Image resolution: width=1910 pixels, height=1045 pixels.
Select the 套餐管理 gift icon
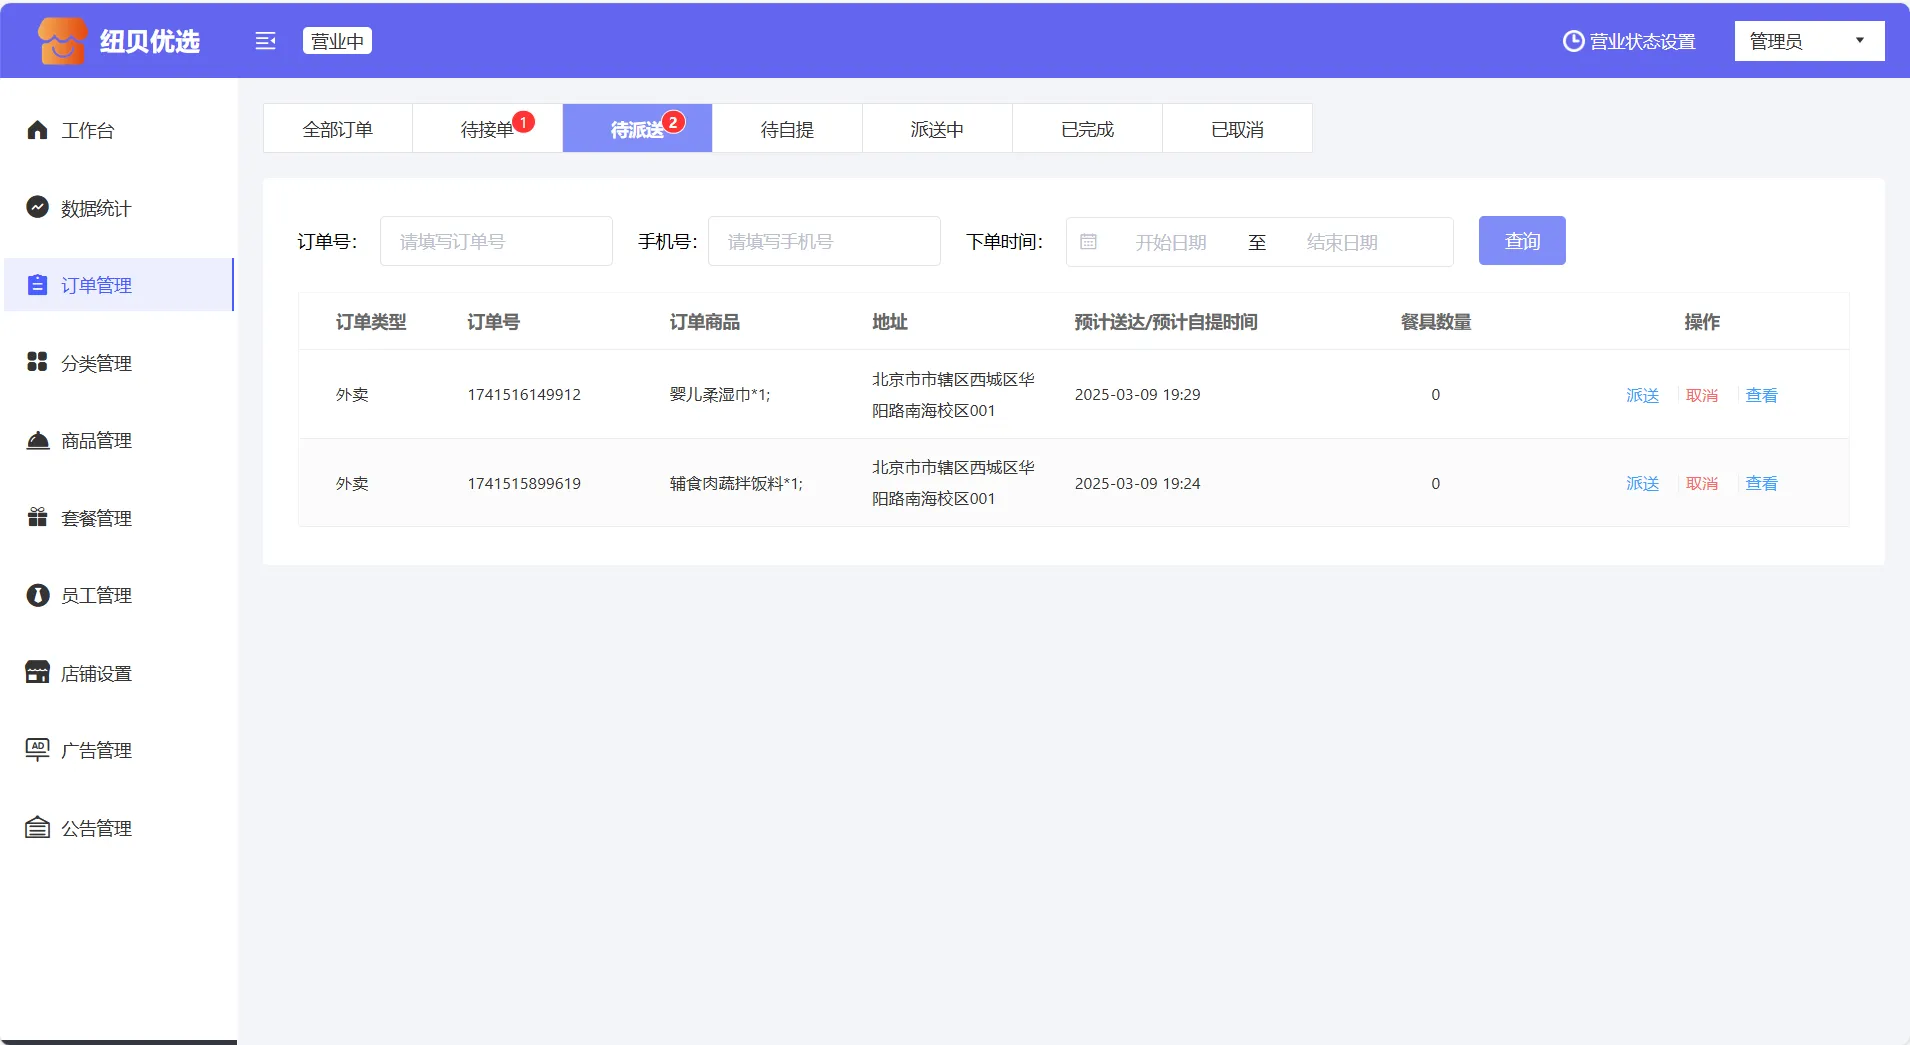37,517
